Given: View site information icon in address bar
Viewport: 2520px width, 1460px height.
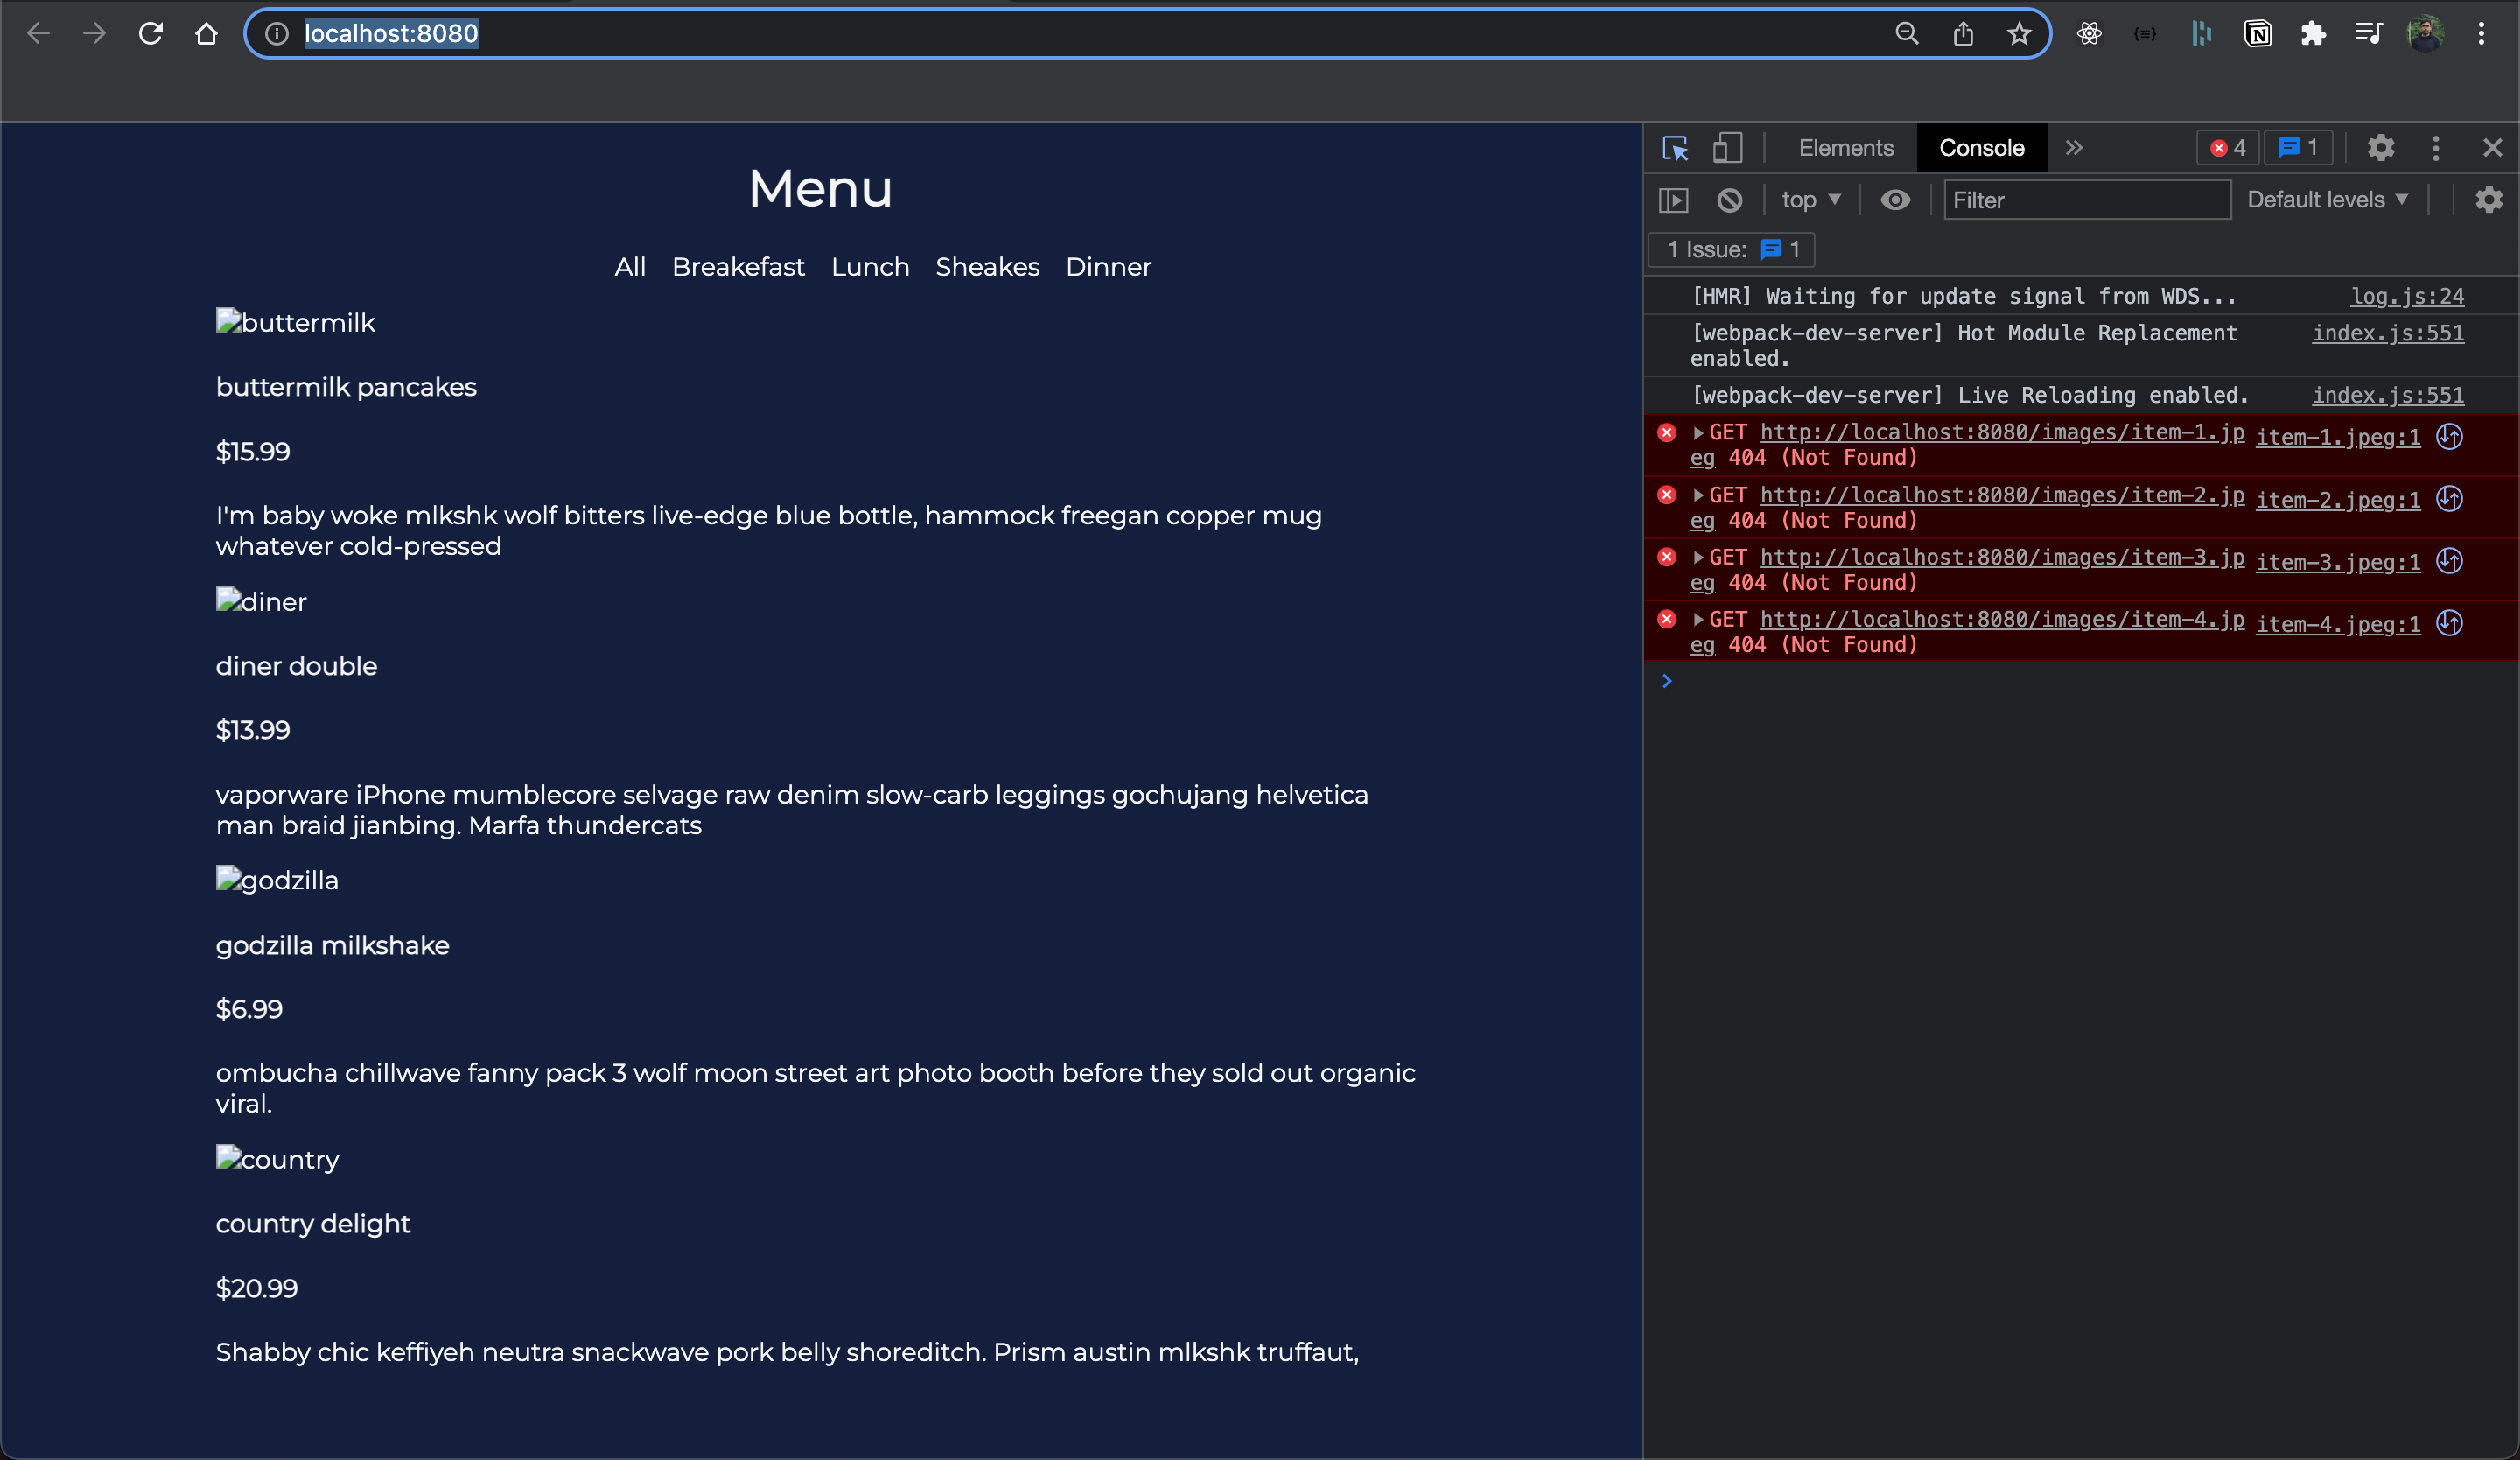Looking at the screenshot, I should pyautogui.click(x=277, y=33).
